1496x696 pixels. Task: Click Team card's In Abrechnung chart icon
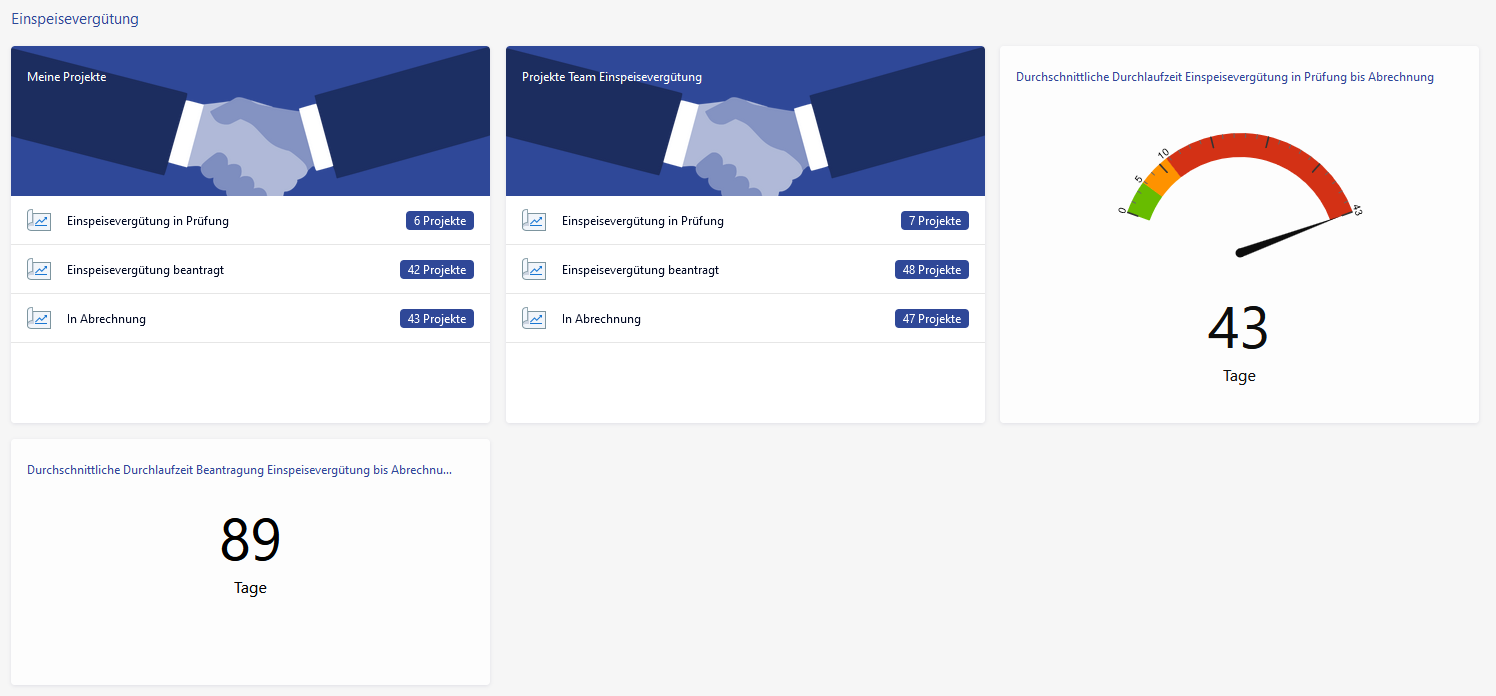click(534, 319)
